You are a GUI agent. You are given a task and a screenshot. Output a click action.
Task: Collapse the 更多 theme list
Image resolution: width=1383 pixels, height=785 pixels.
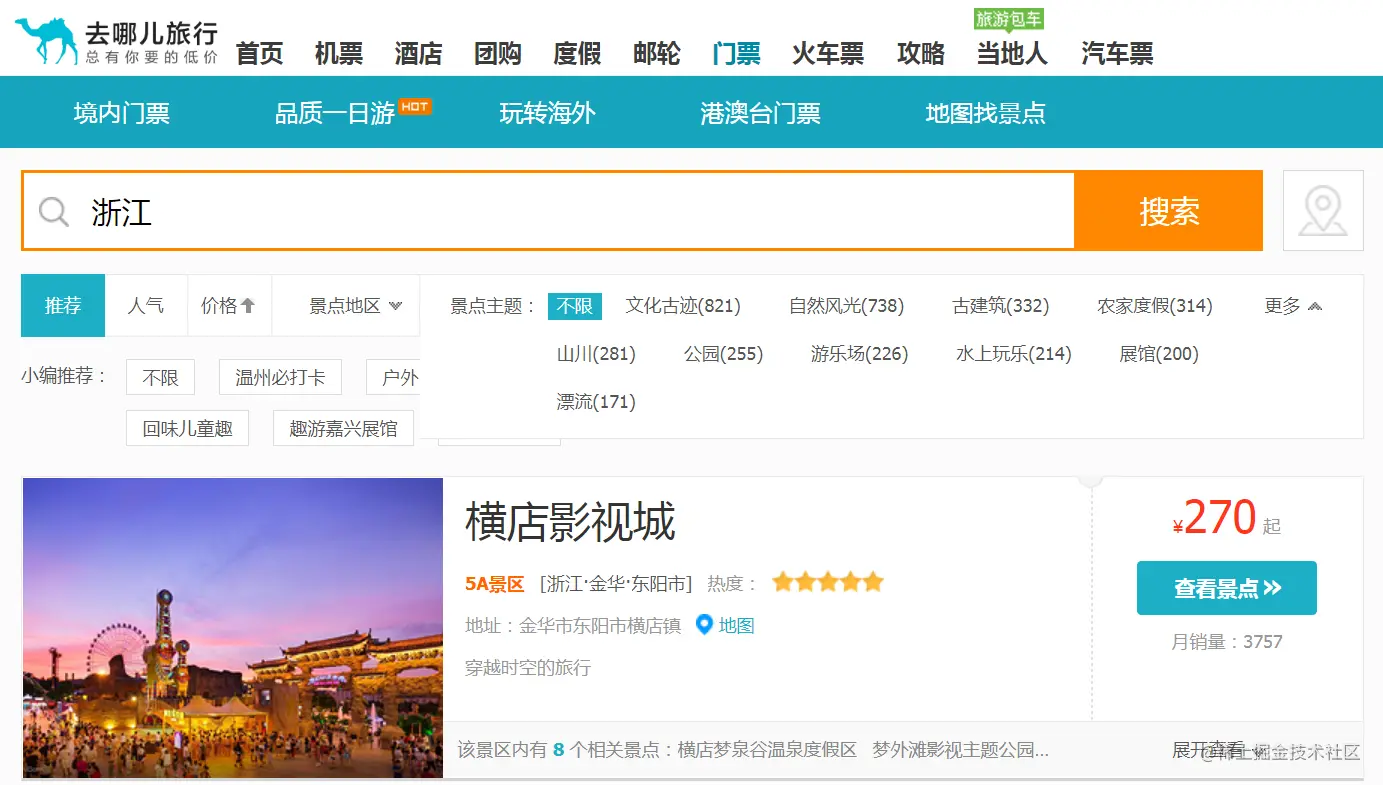[x=1293, y=306]
